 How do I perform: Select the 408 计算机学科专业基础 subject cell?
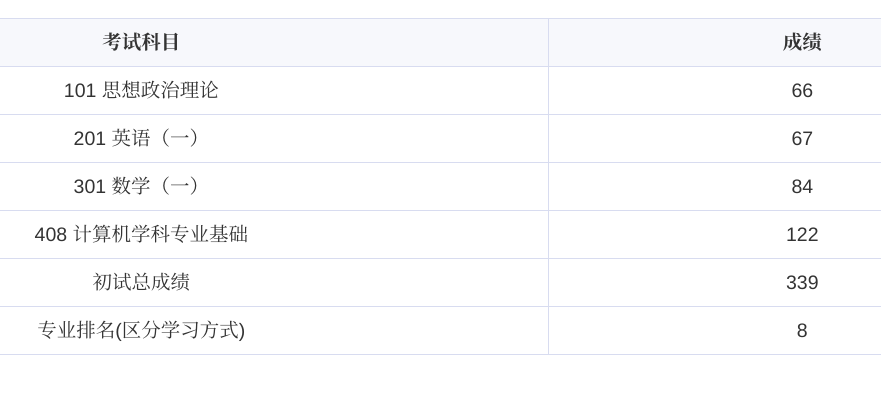click(140, 234)
